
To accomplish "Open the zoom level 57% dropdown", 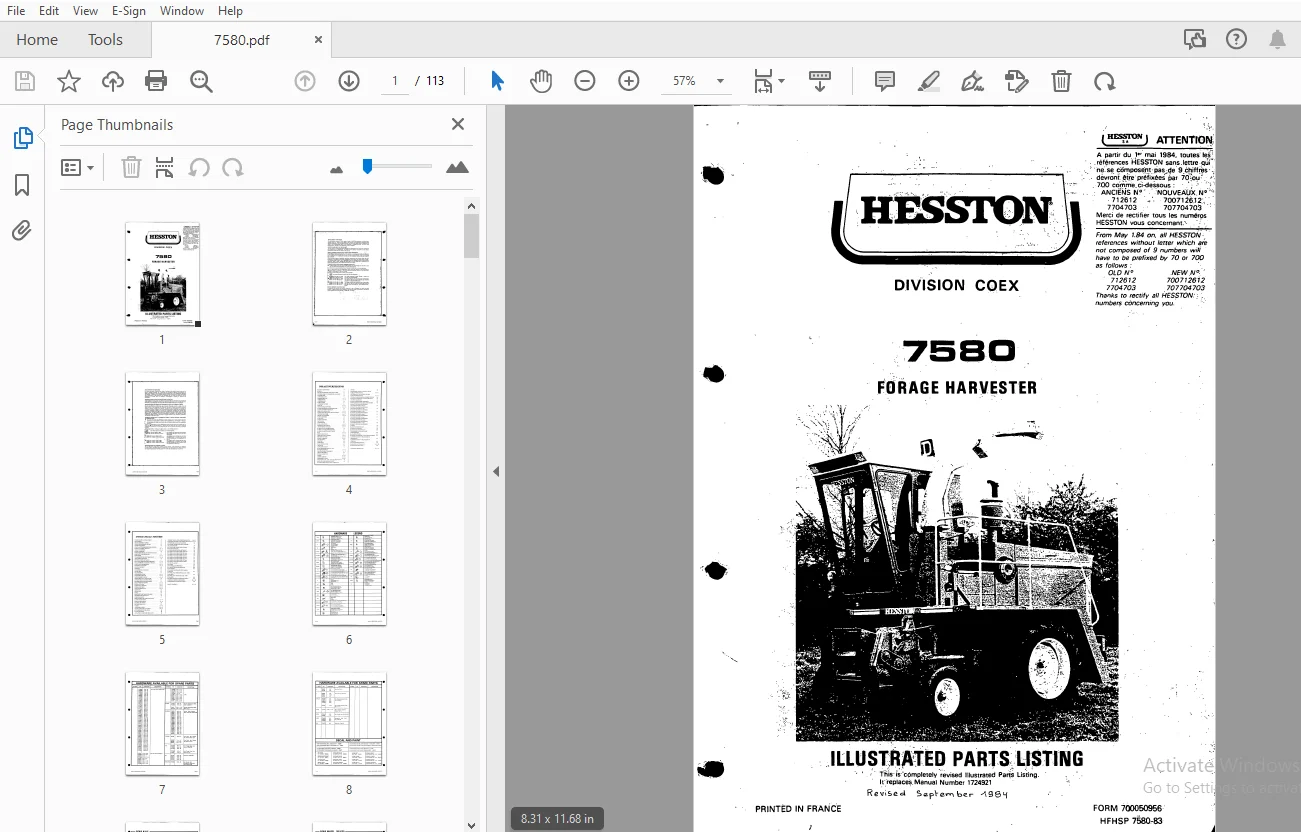I will [698, 81].
